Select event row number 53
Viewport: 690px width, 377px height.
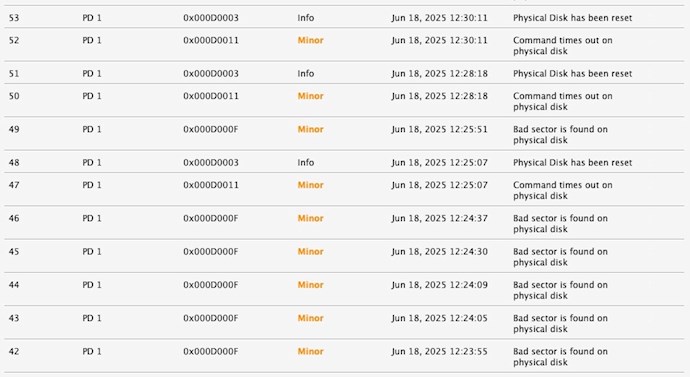(345, 18)
